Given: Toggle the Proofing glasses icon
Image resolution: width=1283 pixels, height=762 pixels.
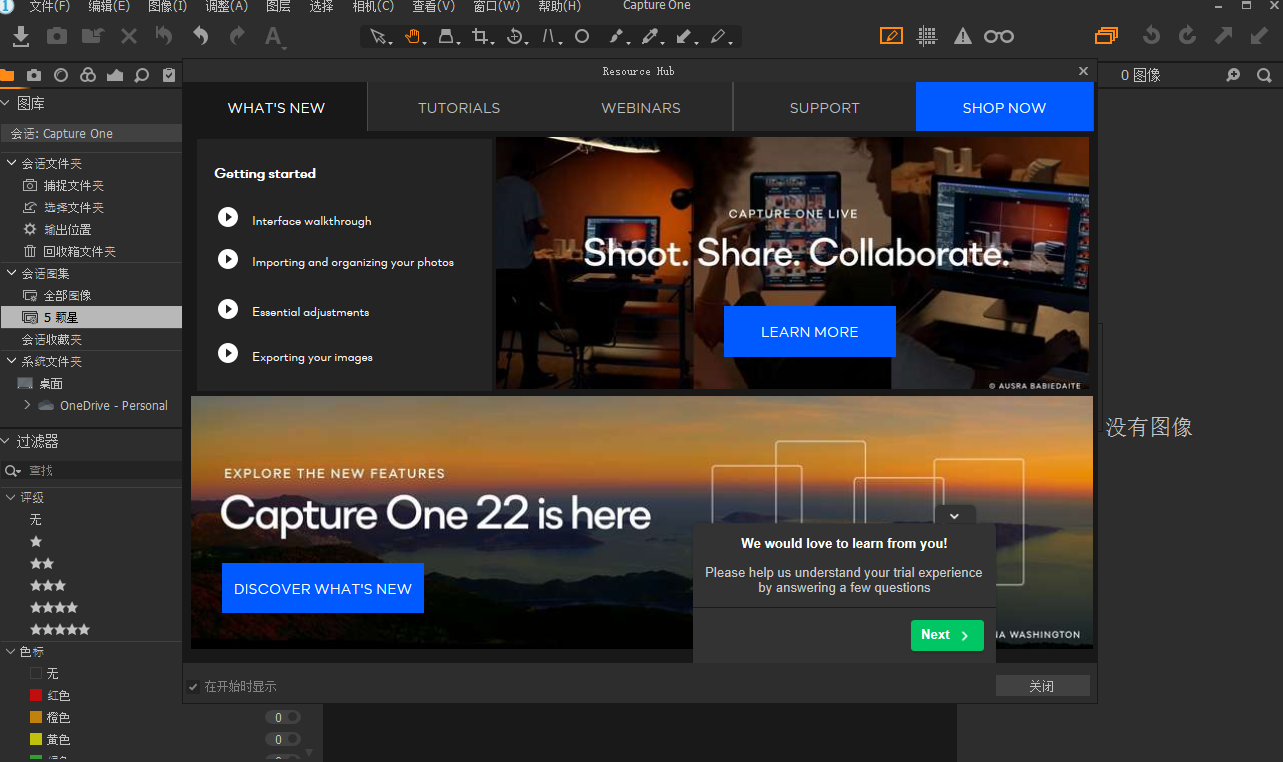Looking at the screenshot, I should pos(999,37).
